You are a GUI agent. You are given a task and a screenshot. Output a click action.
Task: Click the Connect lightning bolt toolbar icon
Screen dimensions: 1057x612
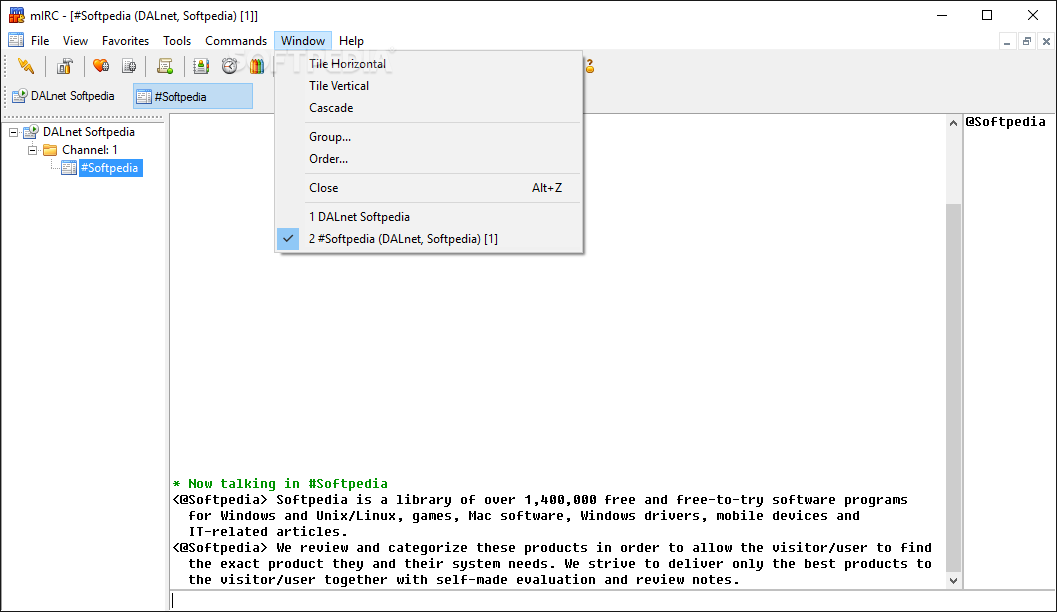pyautogui.click(x=26, y=66)
